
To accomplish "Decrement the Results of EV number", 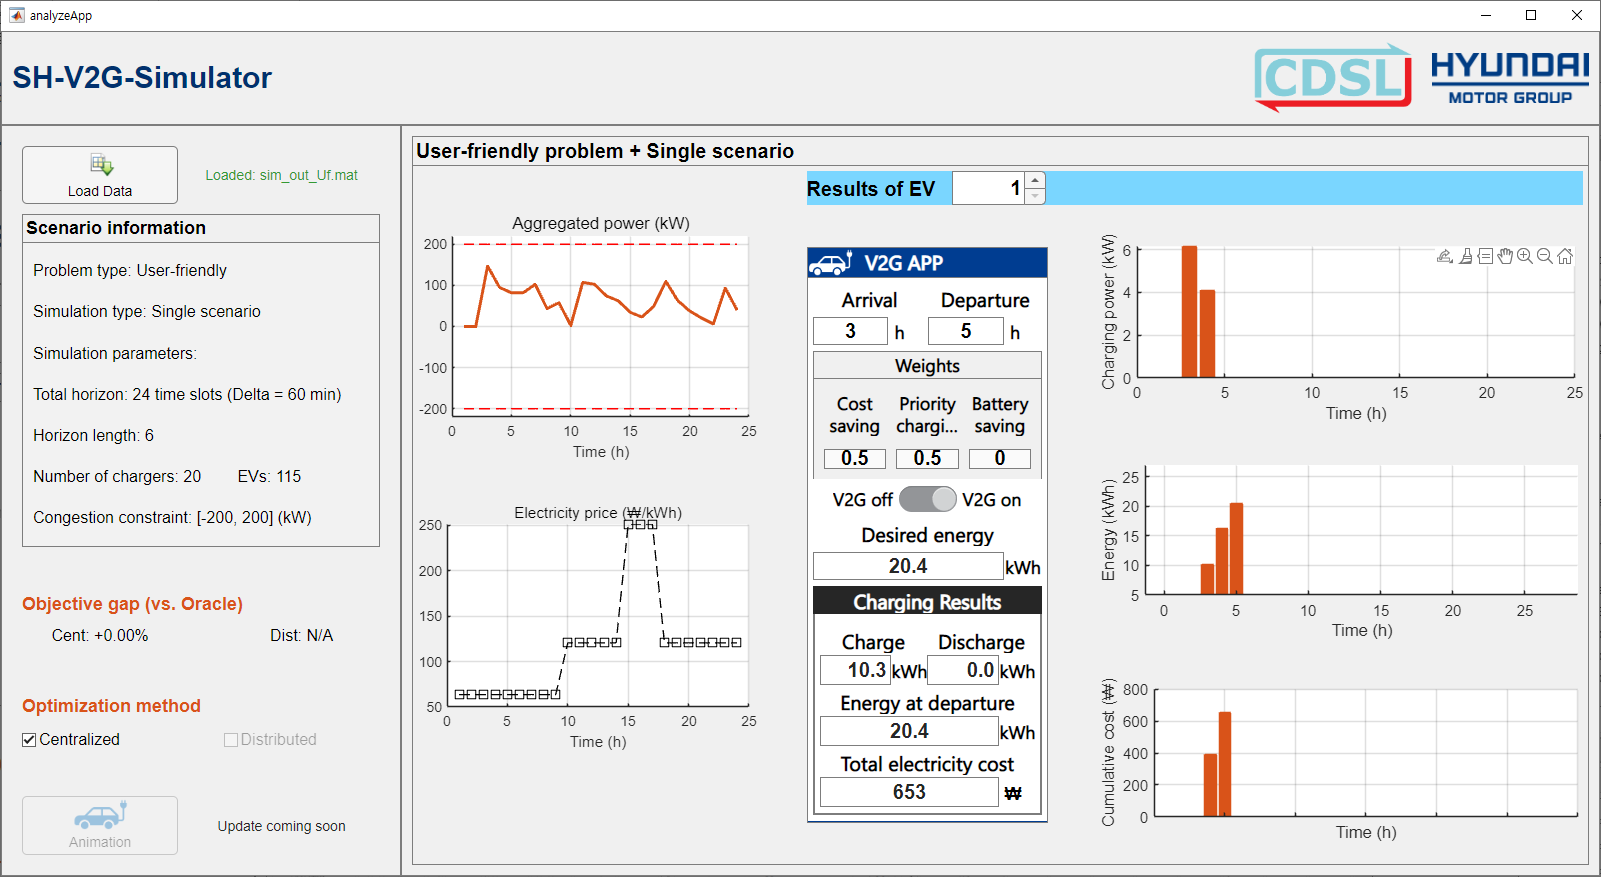I will pyautogui.click(x=1035, y=196).
